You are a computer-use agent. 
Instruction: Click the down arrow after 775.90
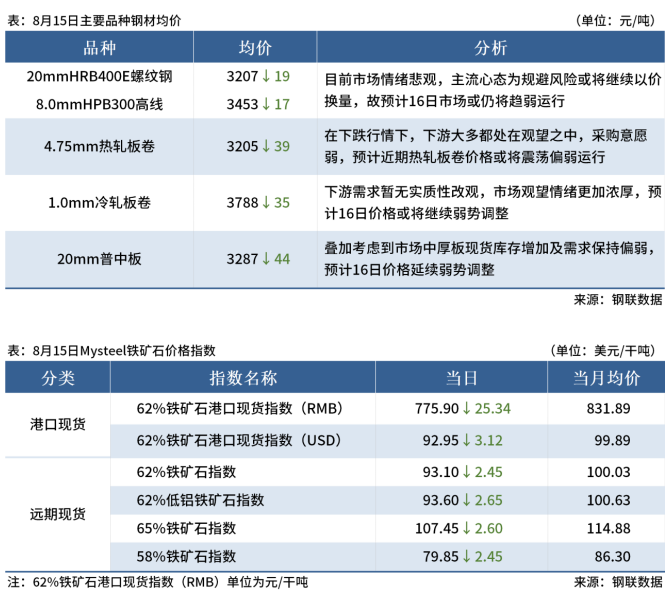click(468, 408)
